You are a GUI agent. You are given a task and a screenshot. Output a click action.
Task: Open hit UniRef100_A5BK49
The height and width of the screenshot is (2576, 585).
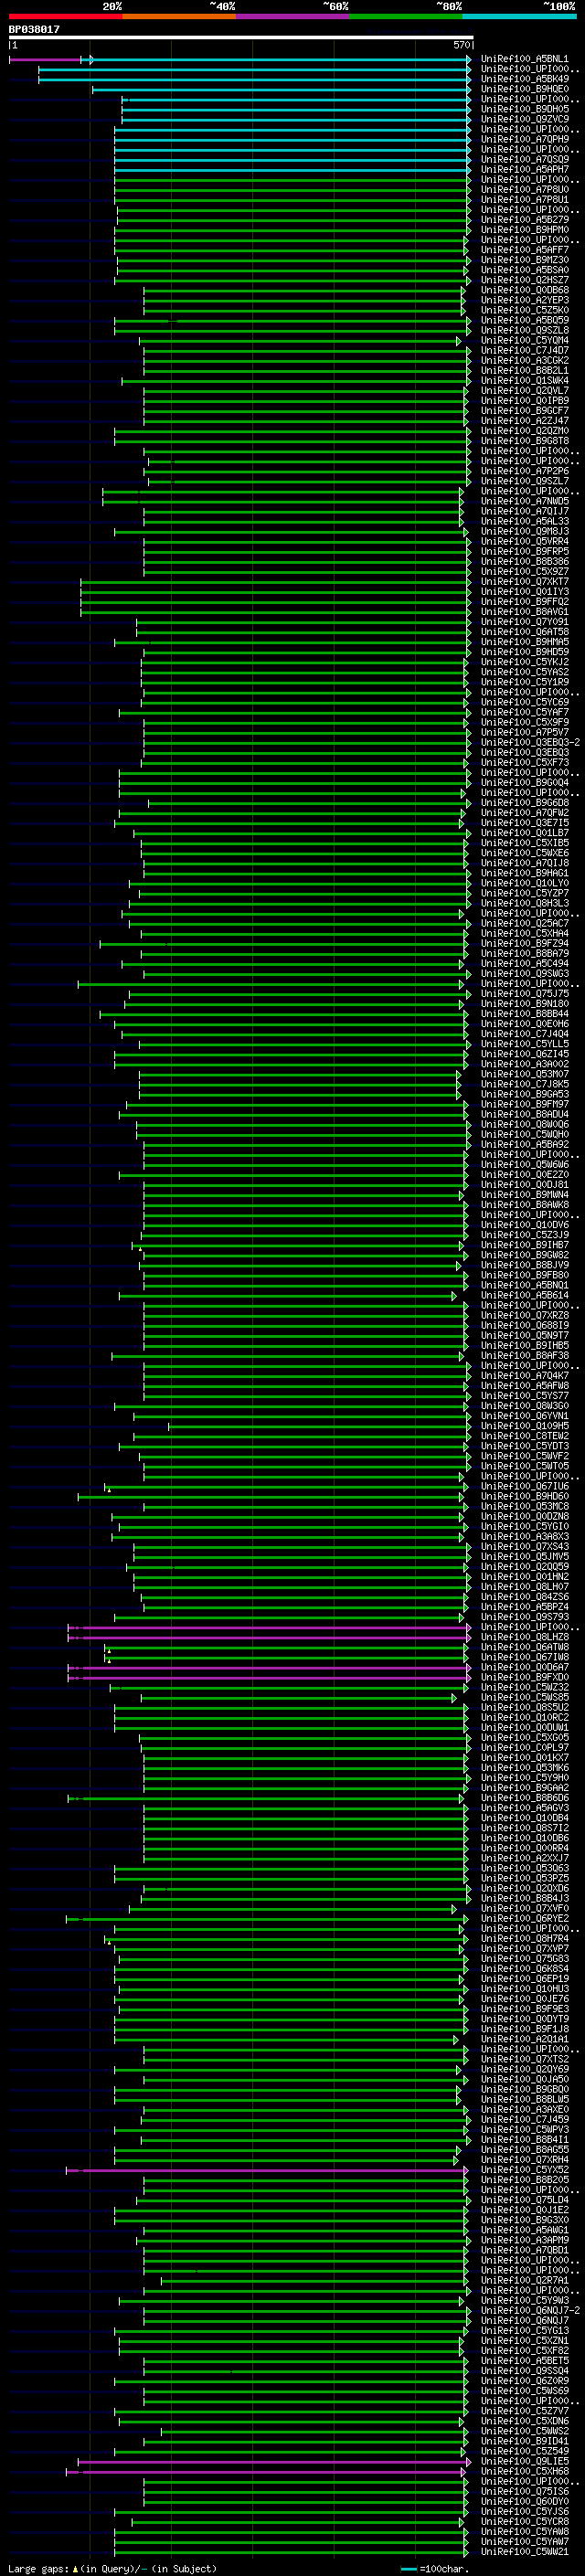pyautogui.click(x=524, y=80)
